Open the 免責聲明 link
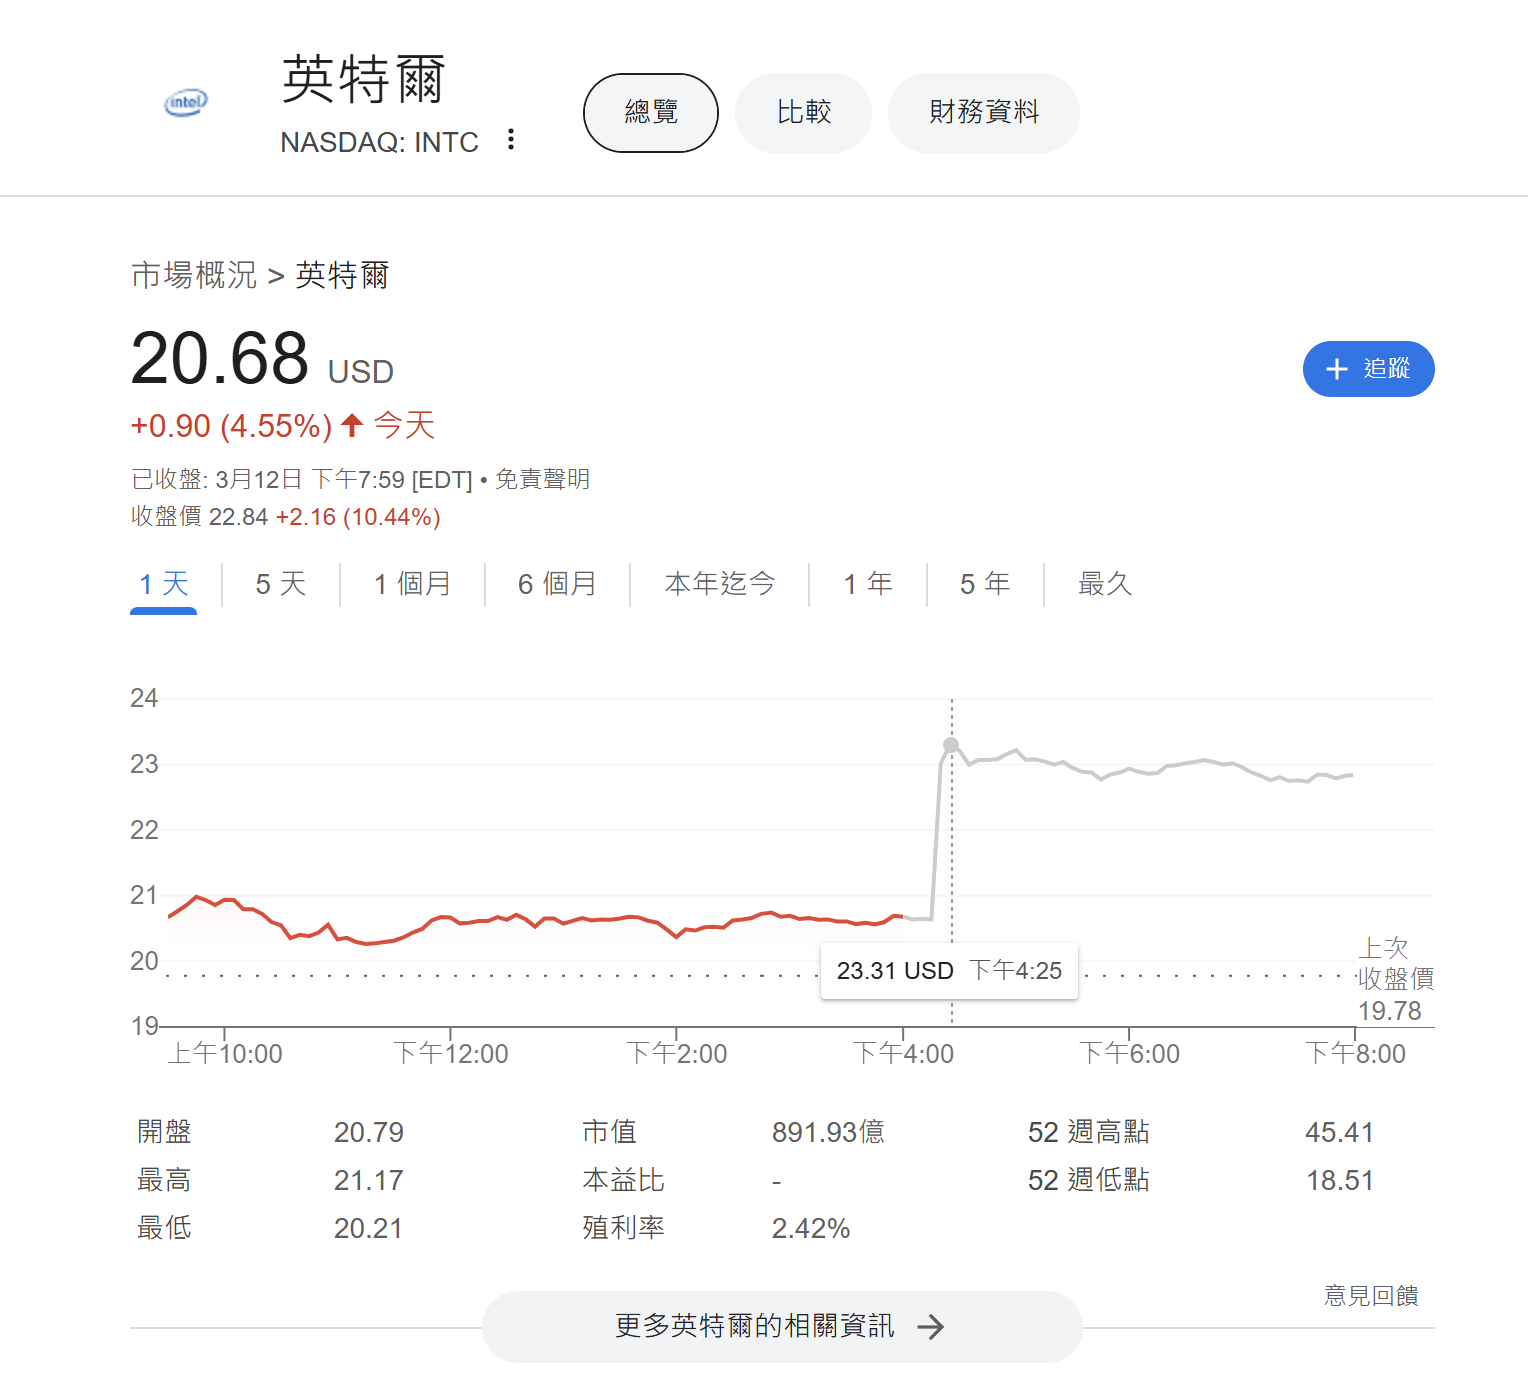The height and width of the screenshot is (1394, 1528). [543, 480]
